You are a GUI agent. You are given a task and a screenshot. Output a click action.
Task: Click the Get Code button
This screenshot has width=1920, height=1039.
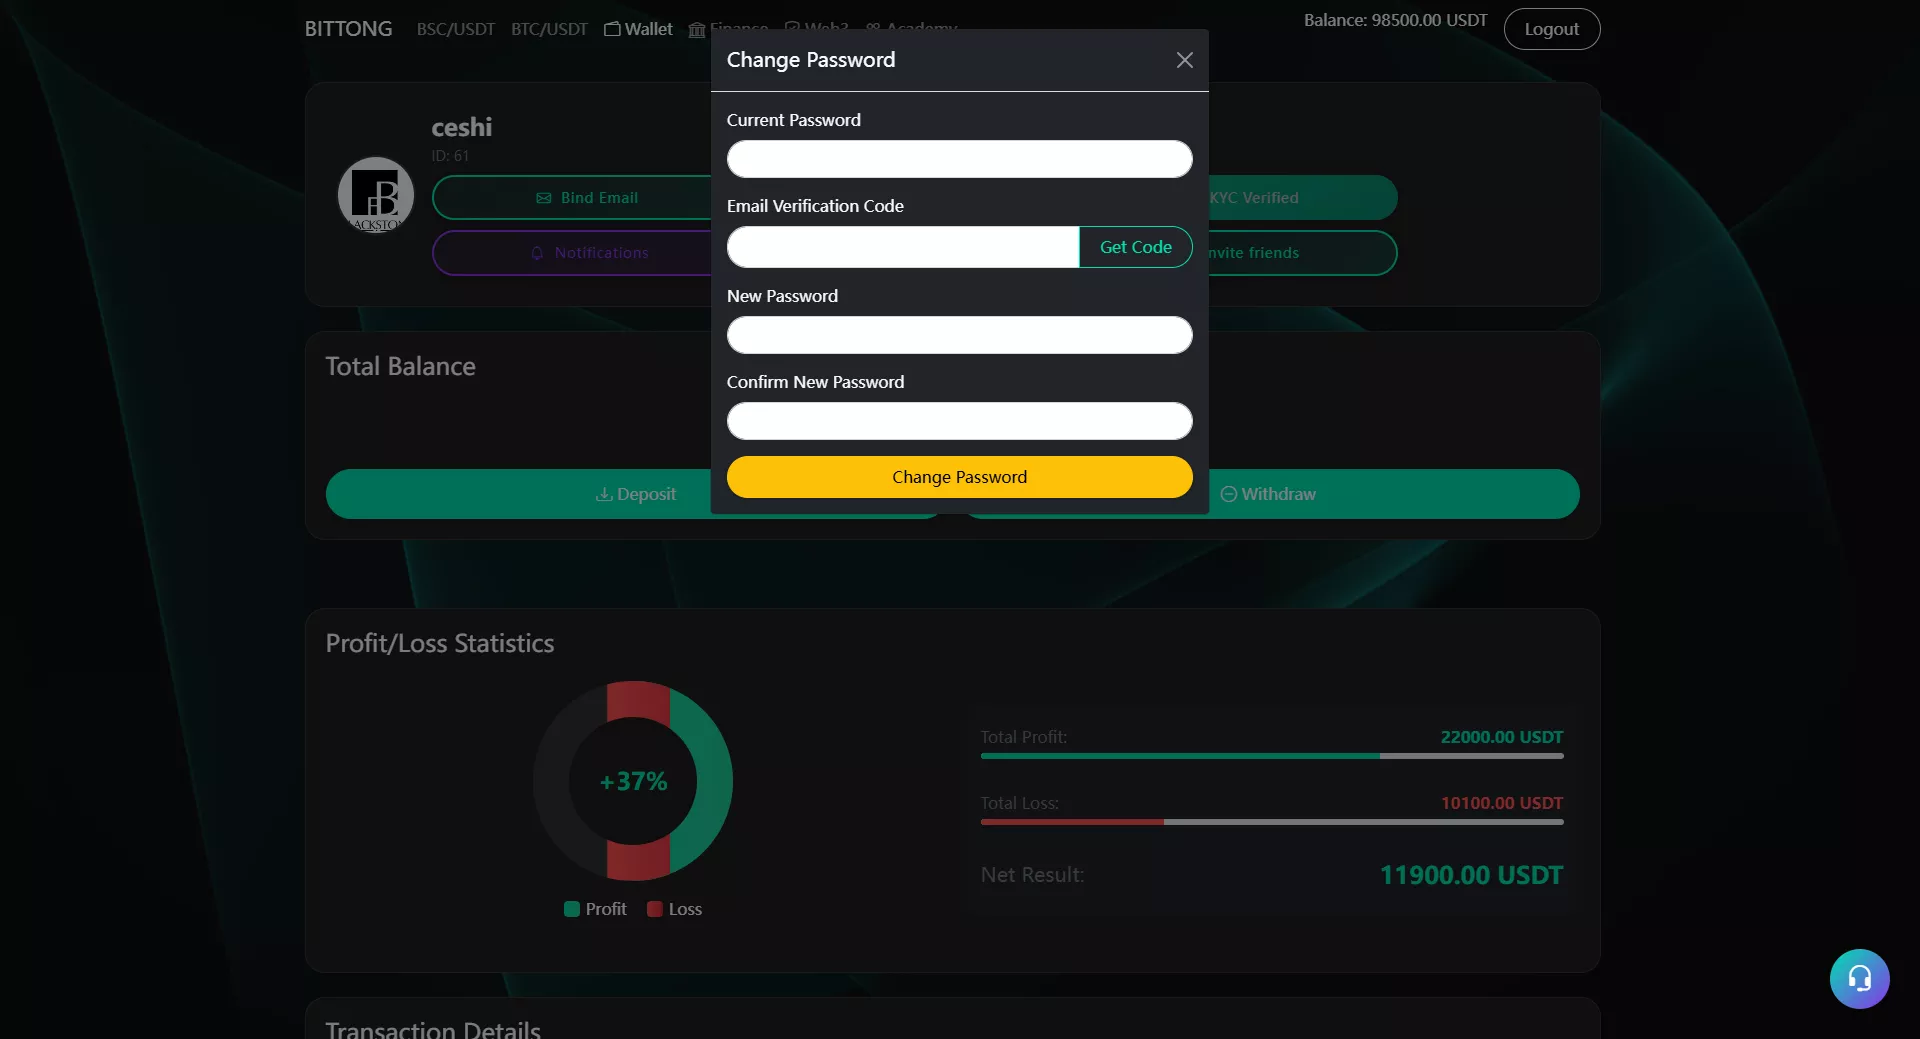point(1135,247)
